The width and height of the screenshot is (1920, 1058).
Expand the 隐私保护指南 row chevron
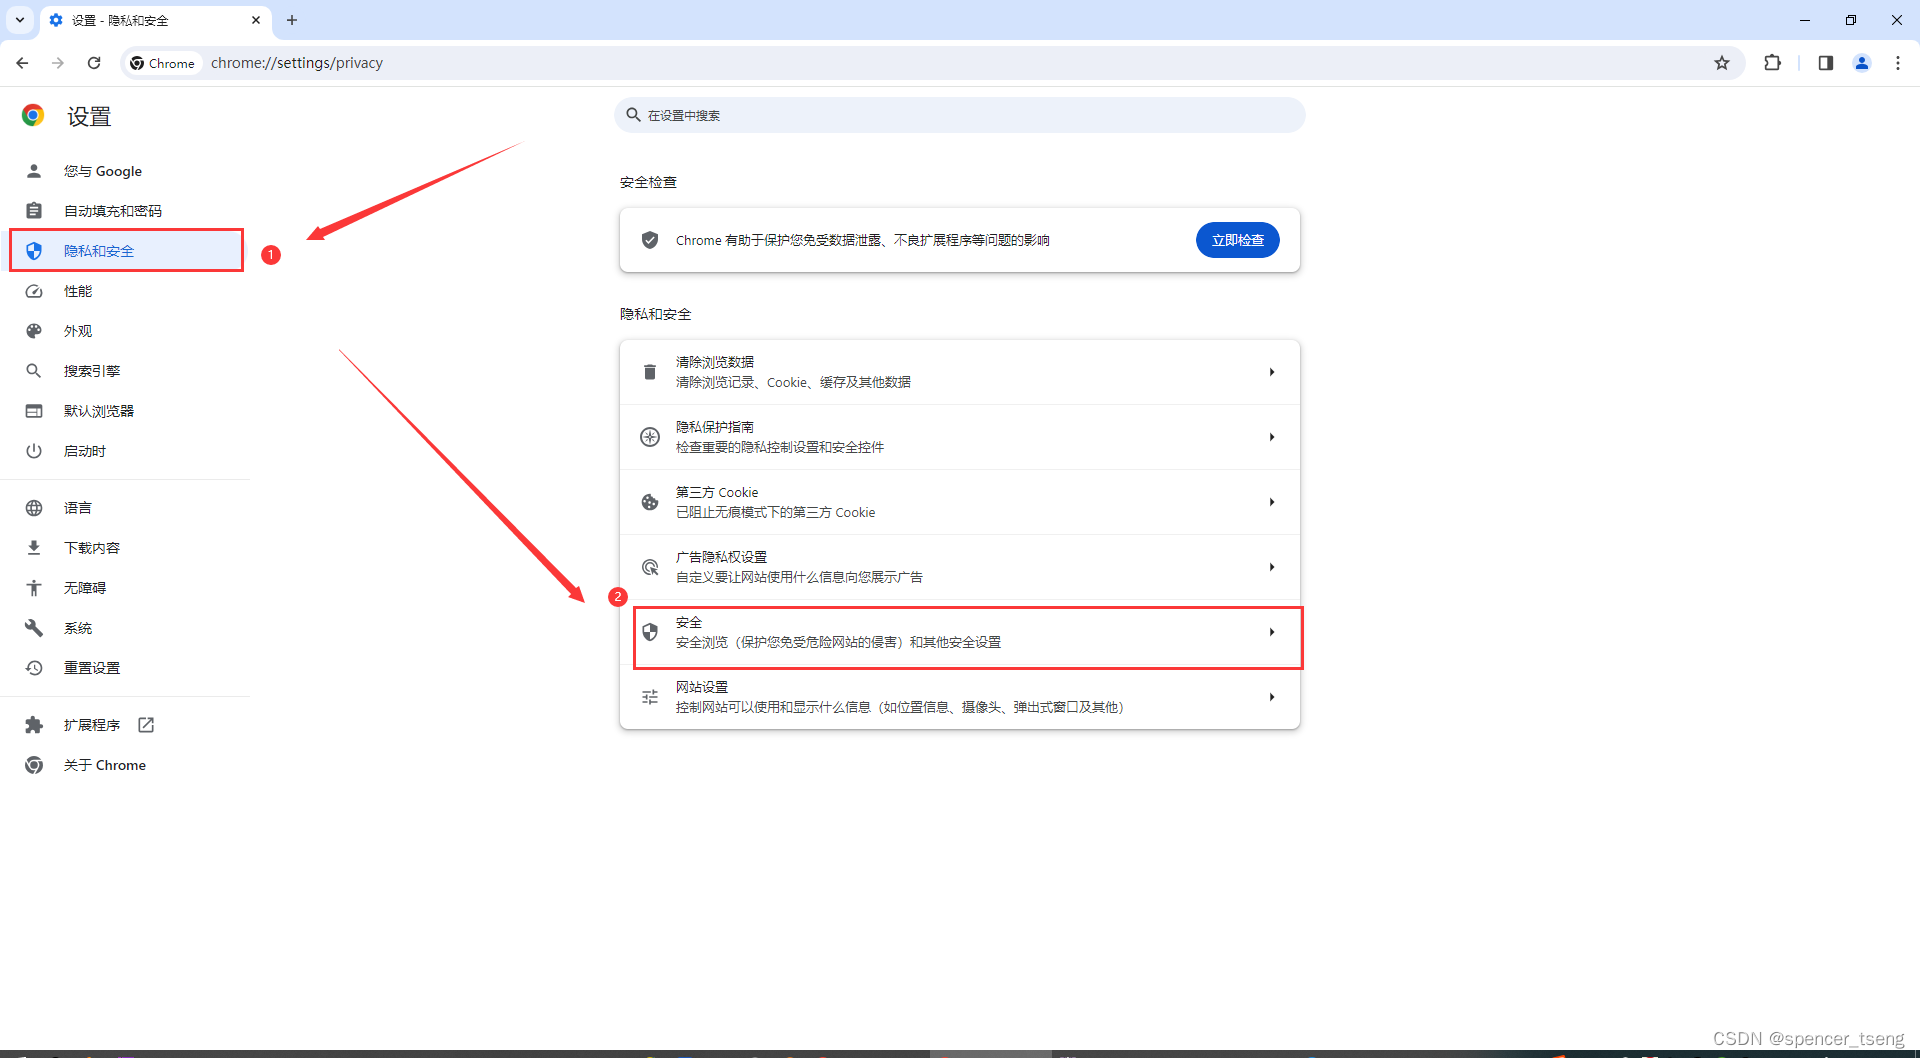(x=1271, y=437)
